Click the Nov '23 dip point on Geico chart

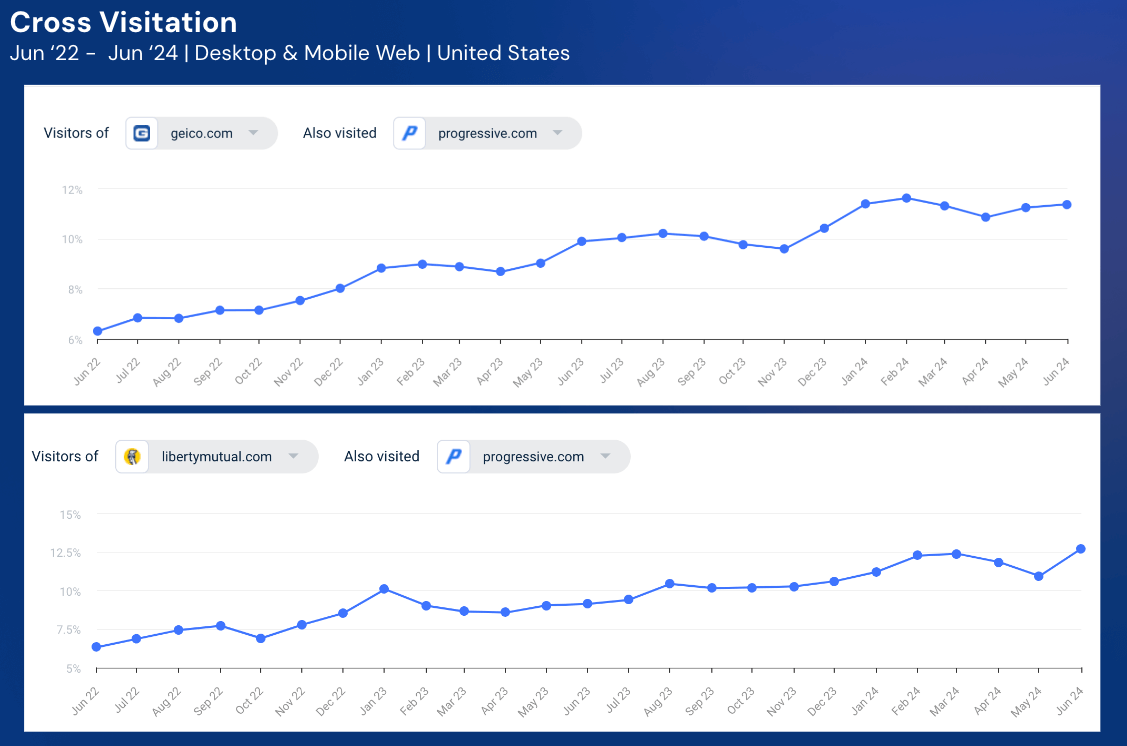coord(784,249)
